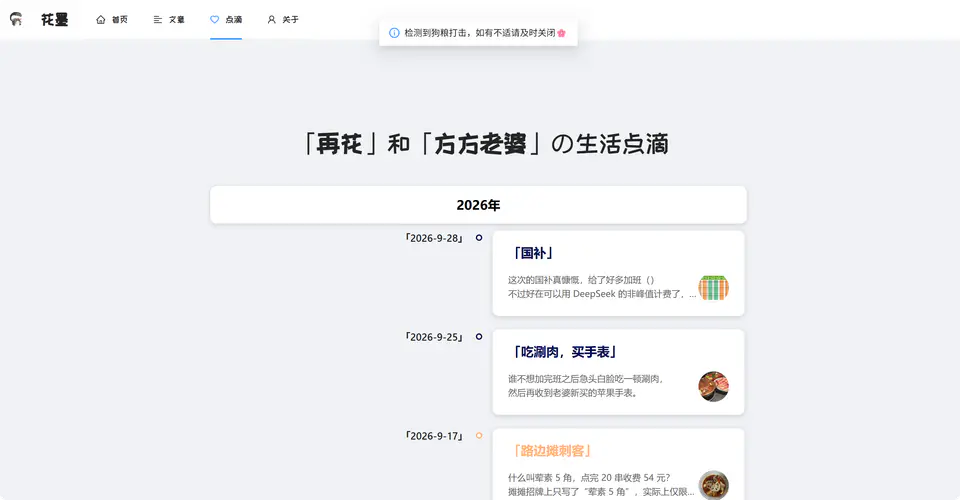Click the 2026年 year header

pyautogui.click(x=478, y=205)
